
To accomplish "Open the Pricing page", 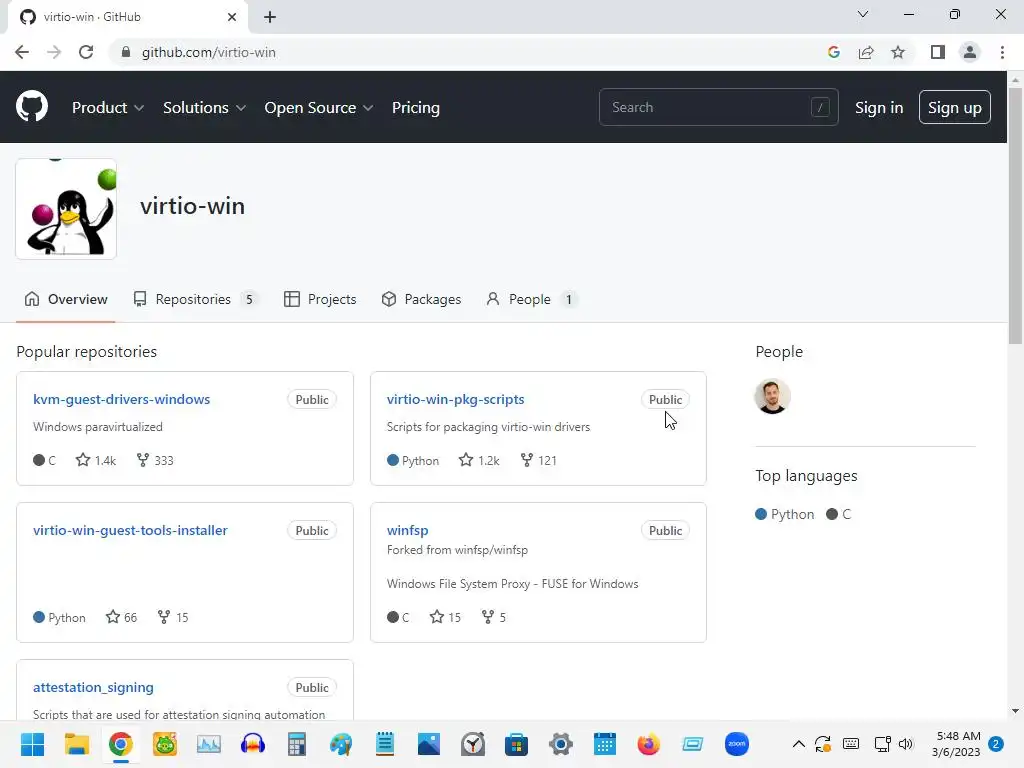I will tap(415, 108).
